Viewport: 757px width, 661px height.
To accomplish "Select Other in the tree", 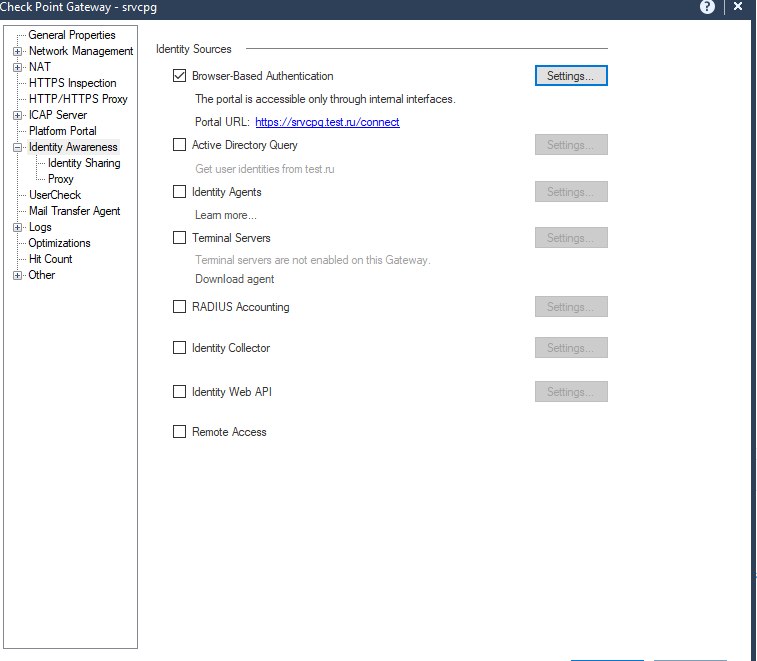I will coord(42,275).
